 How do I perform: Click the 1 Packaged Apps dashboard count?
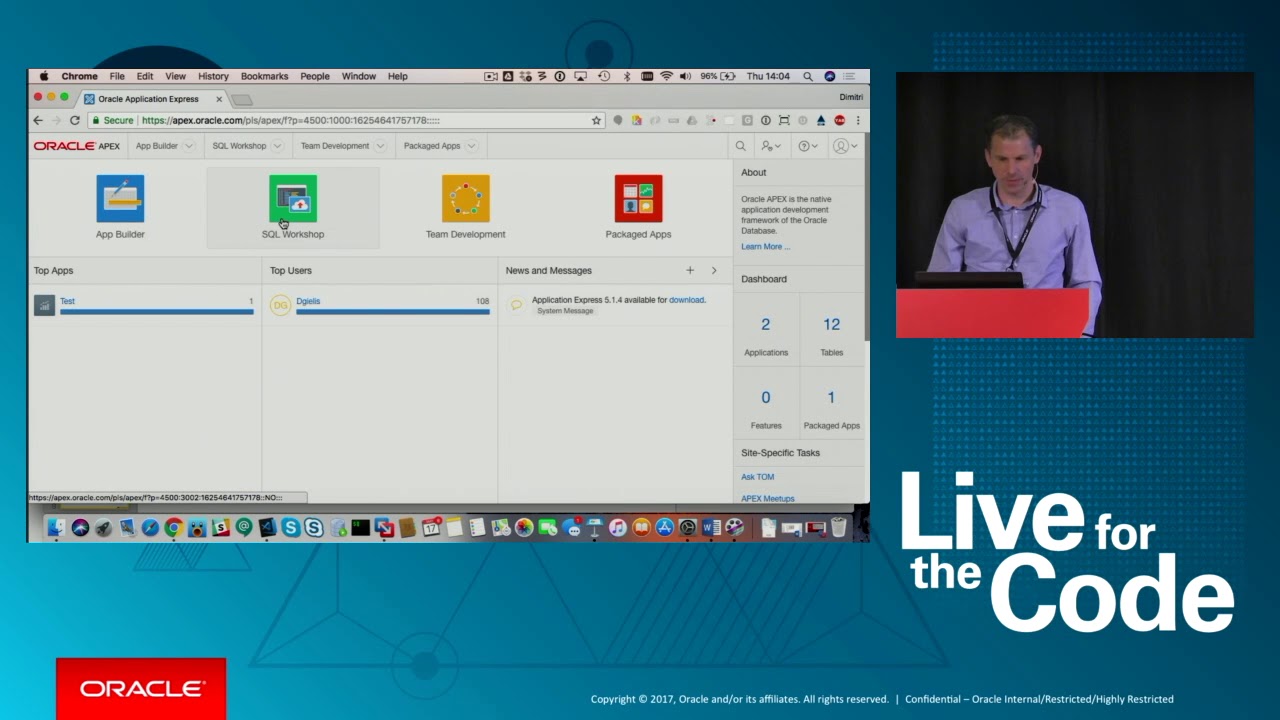pos(831,398)
